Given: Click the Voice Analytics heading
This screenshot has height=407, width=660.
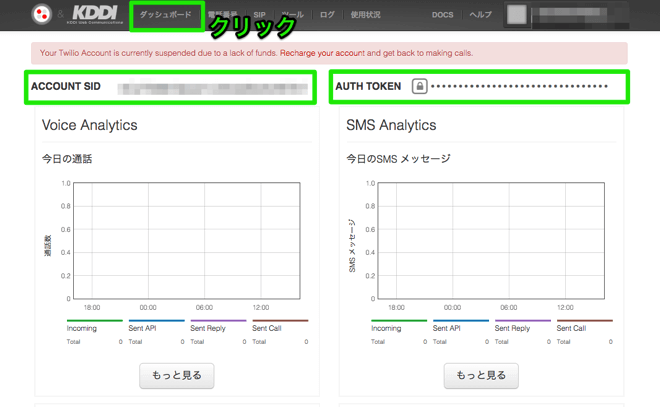Looking at the screenshot, I should coord(90,125).
